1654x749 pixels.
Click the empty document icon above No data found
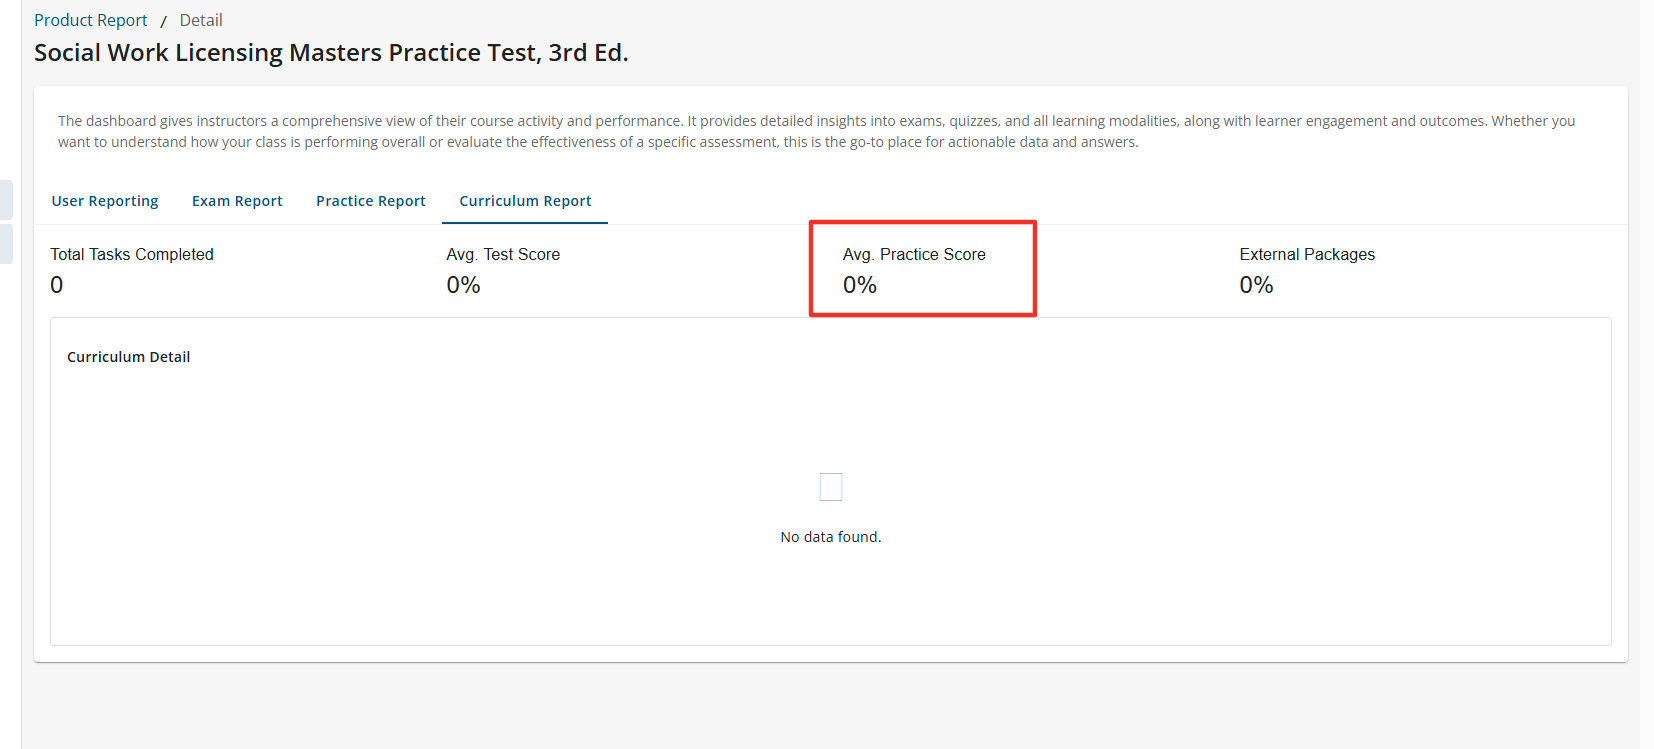pos(830,487)
